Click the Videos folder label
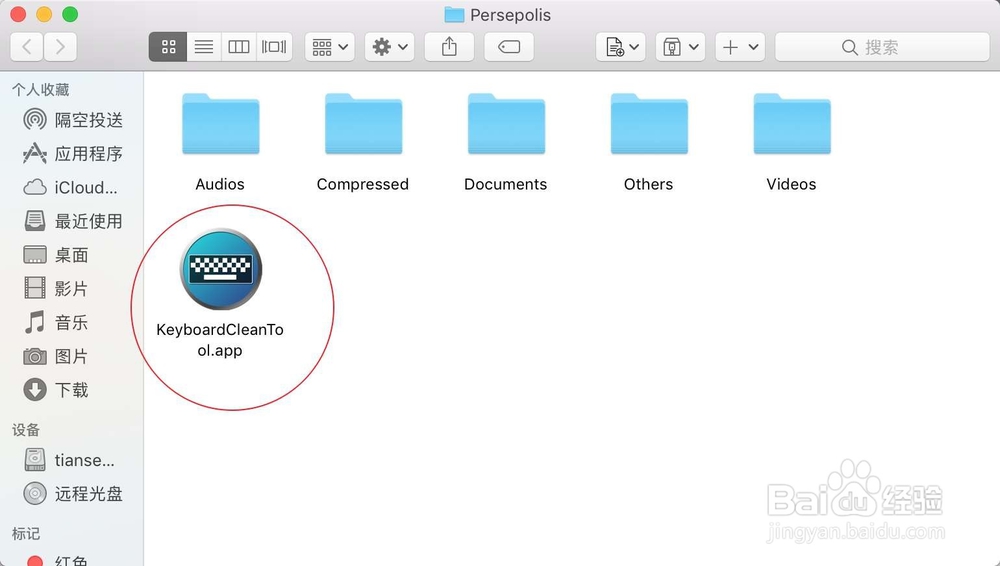Viewport: 1000px width, 566px height. tap(791, 184)
